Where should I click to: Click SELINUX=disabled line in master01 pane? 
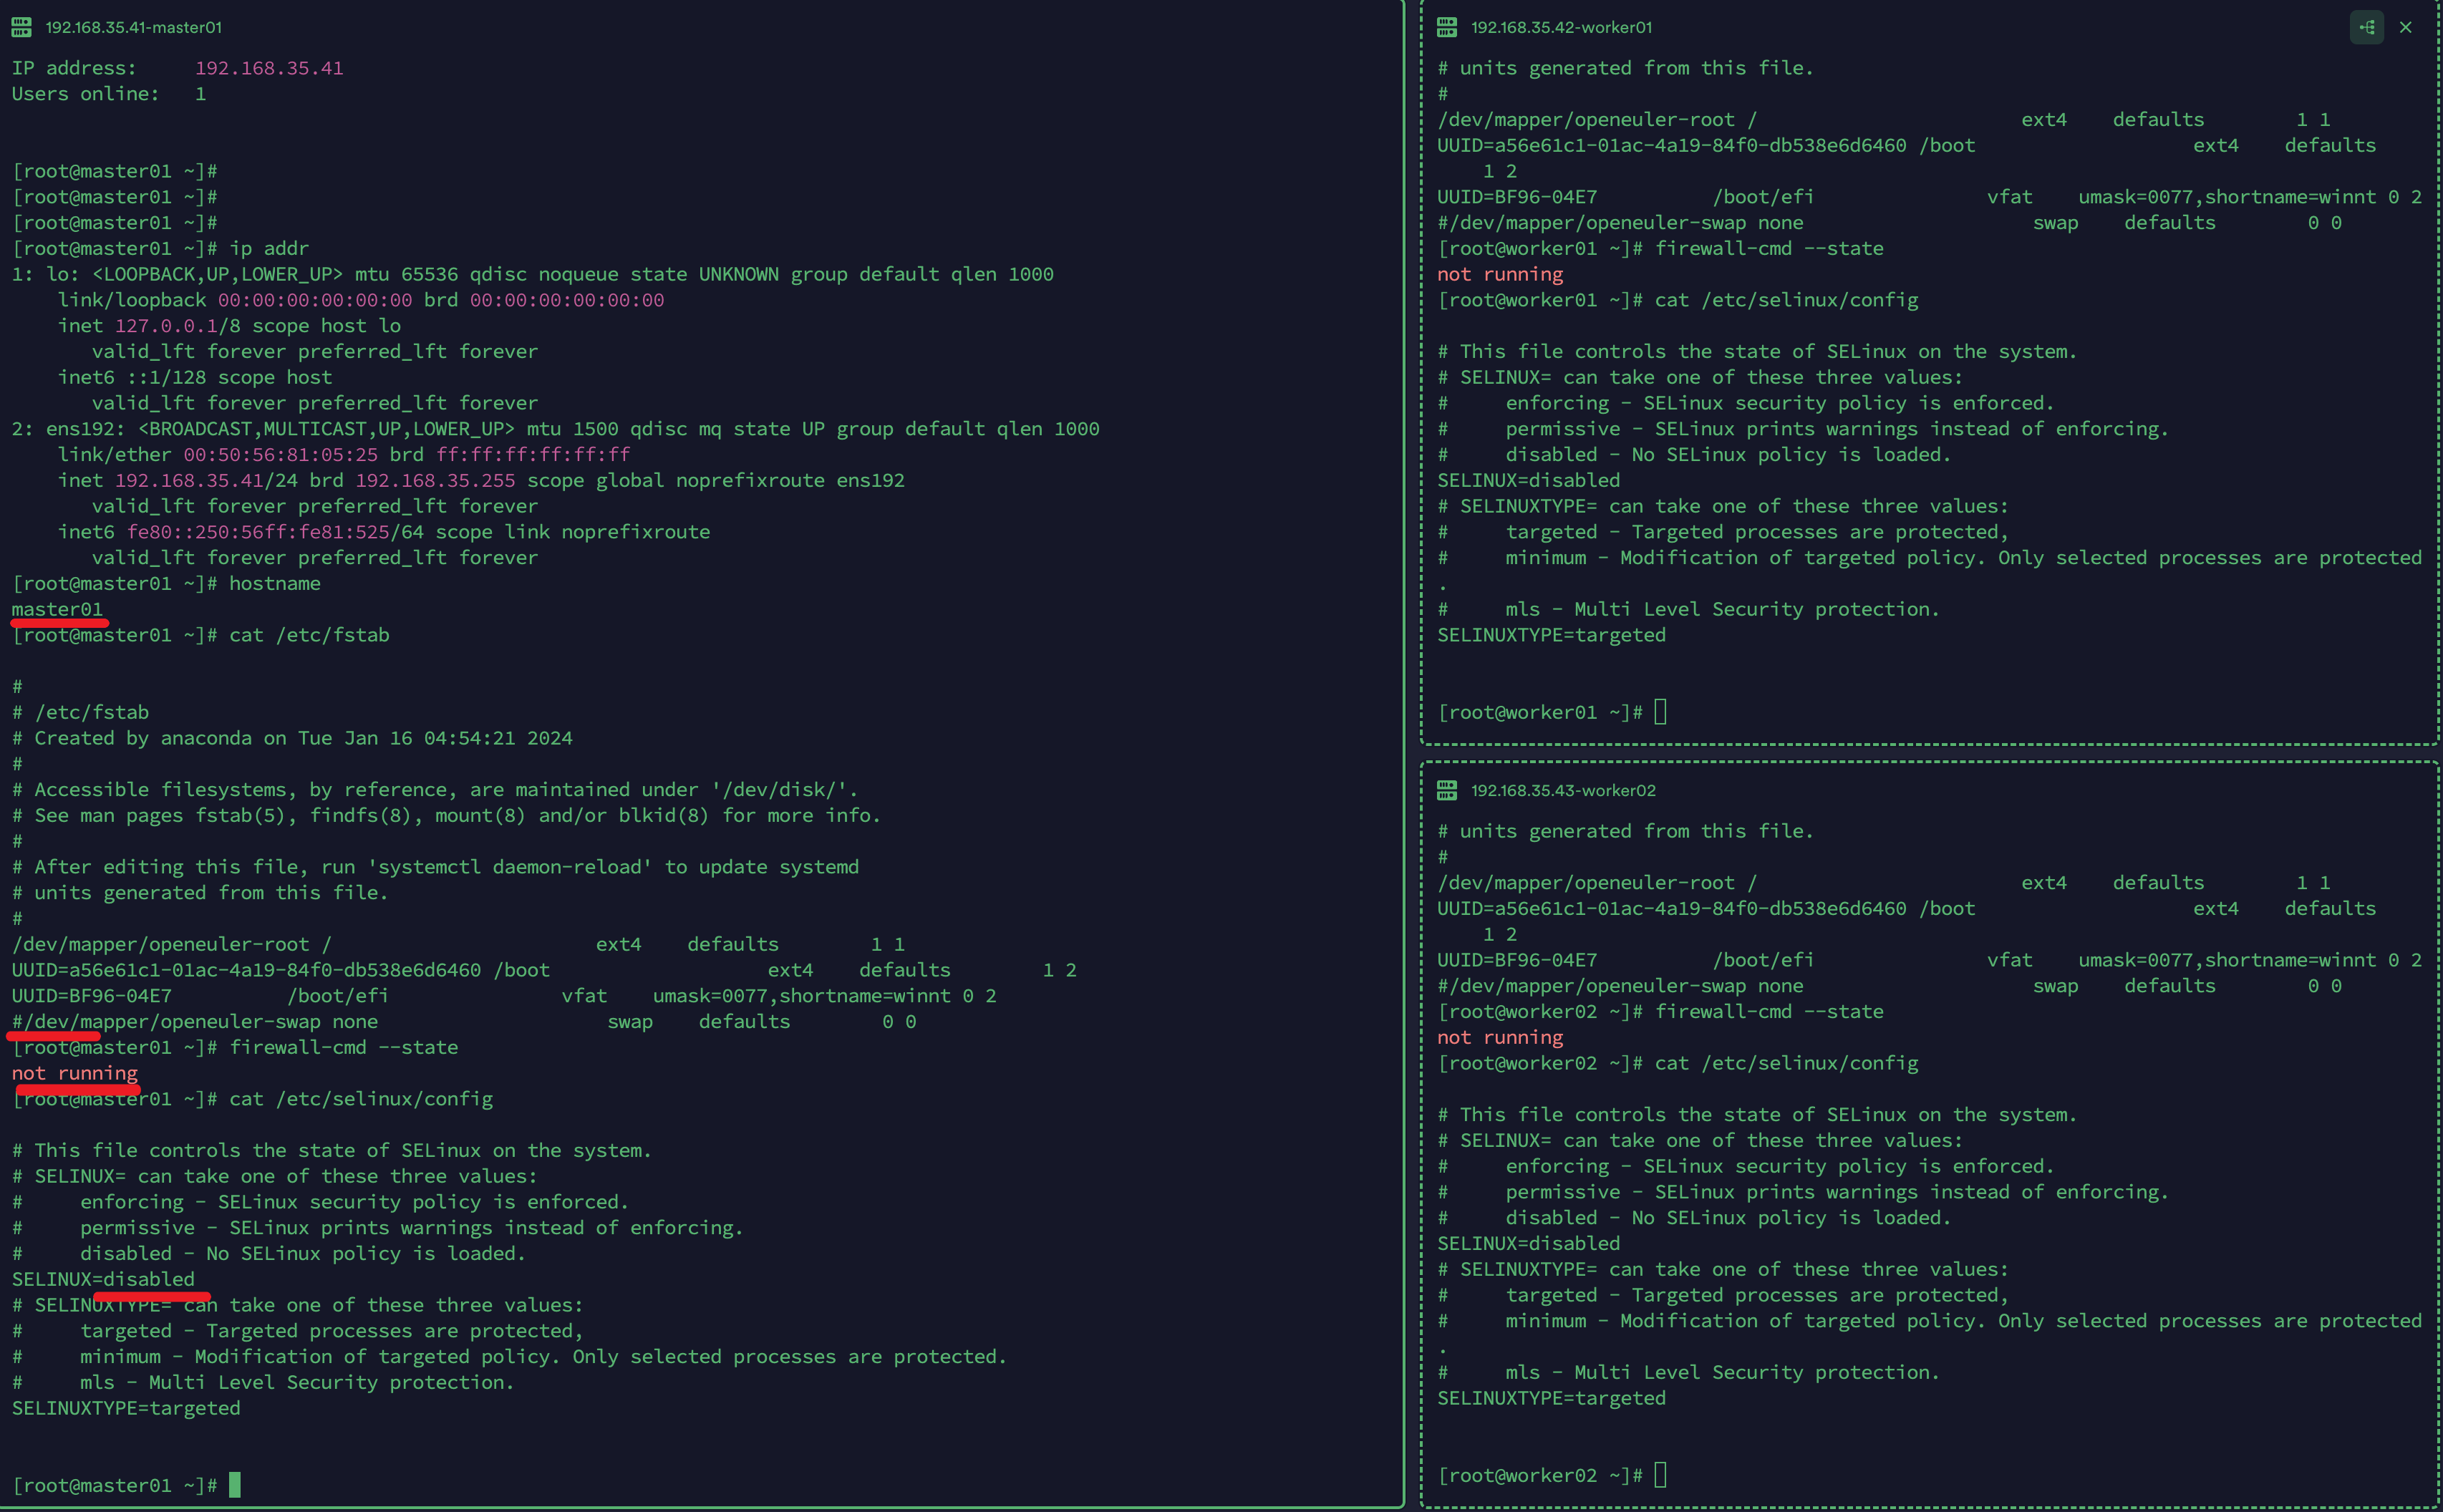[x=103, y=1279]
